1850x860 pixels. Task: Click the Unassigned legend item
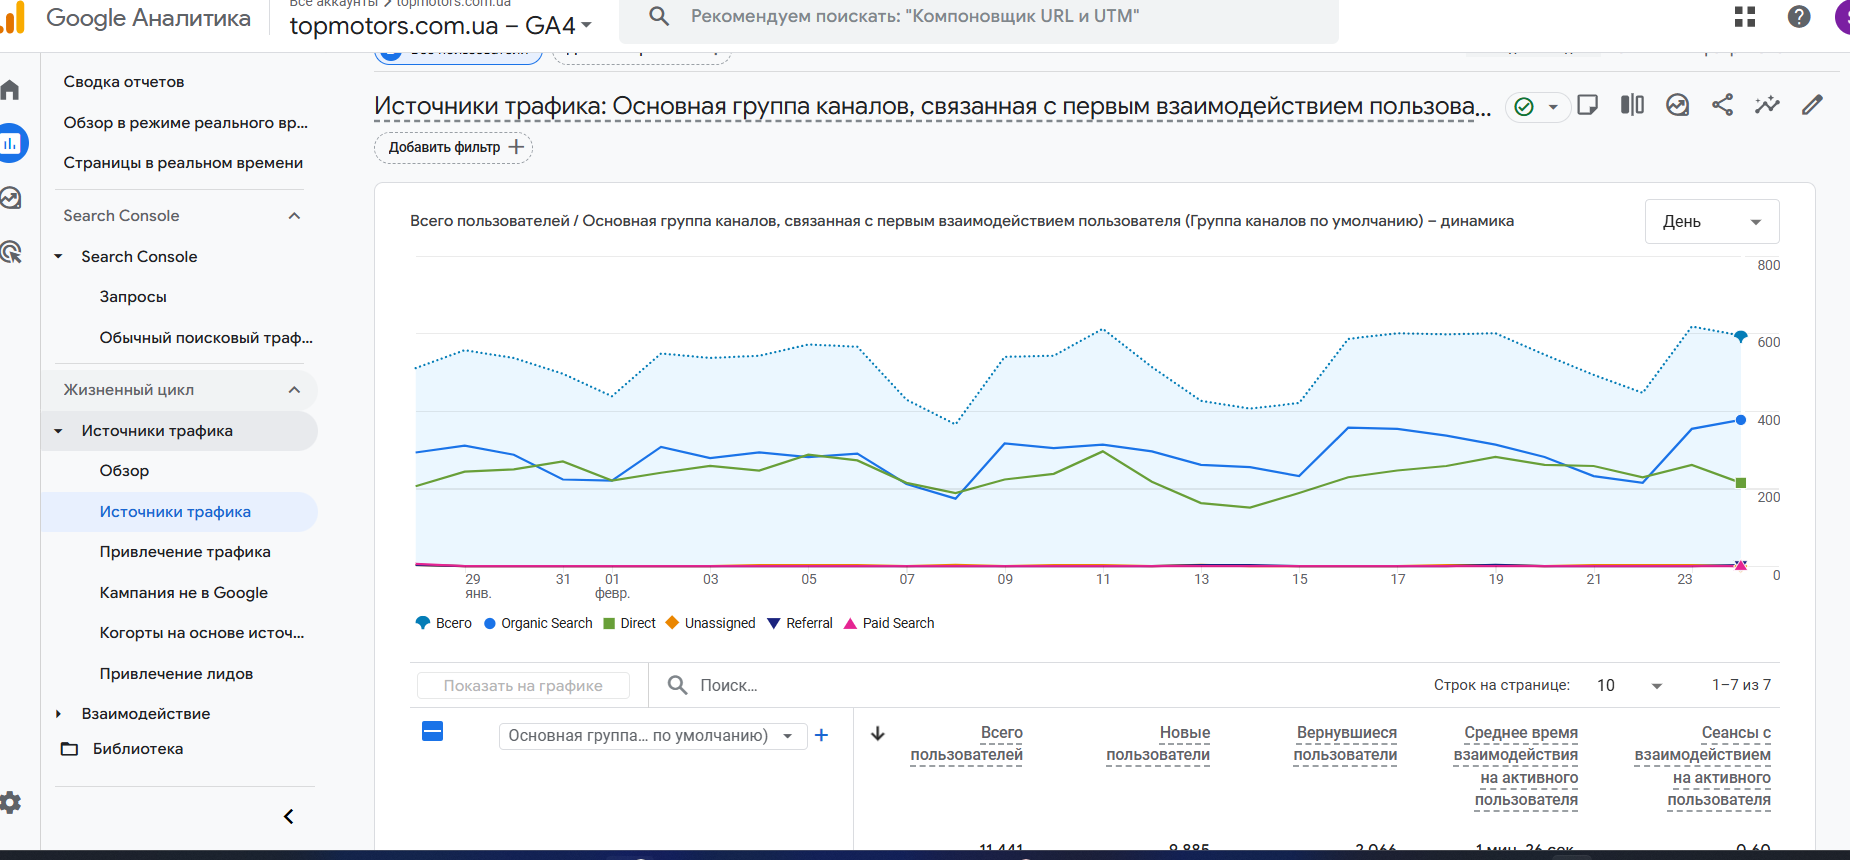click(x=710, y=623)
